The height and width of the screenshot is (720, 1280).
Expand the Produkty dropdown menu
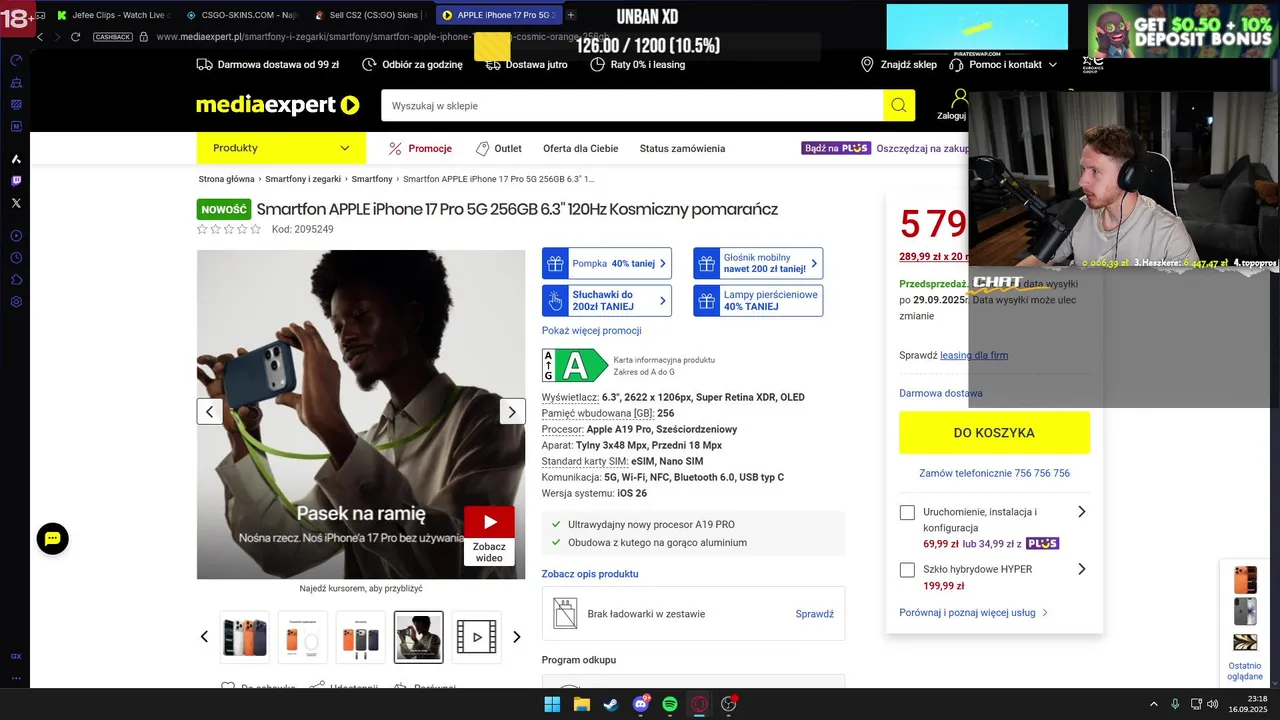[x=281, y=148]
